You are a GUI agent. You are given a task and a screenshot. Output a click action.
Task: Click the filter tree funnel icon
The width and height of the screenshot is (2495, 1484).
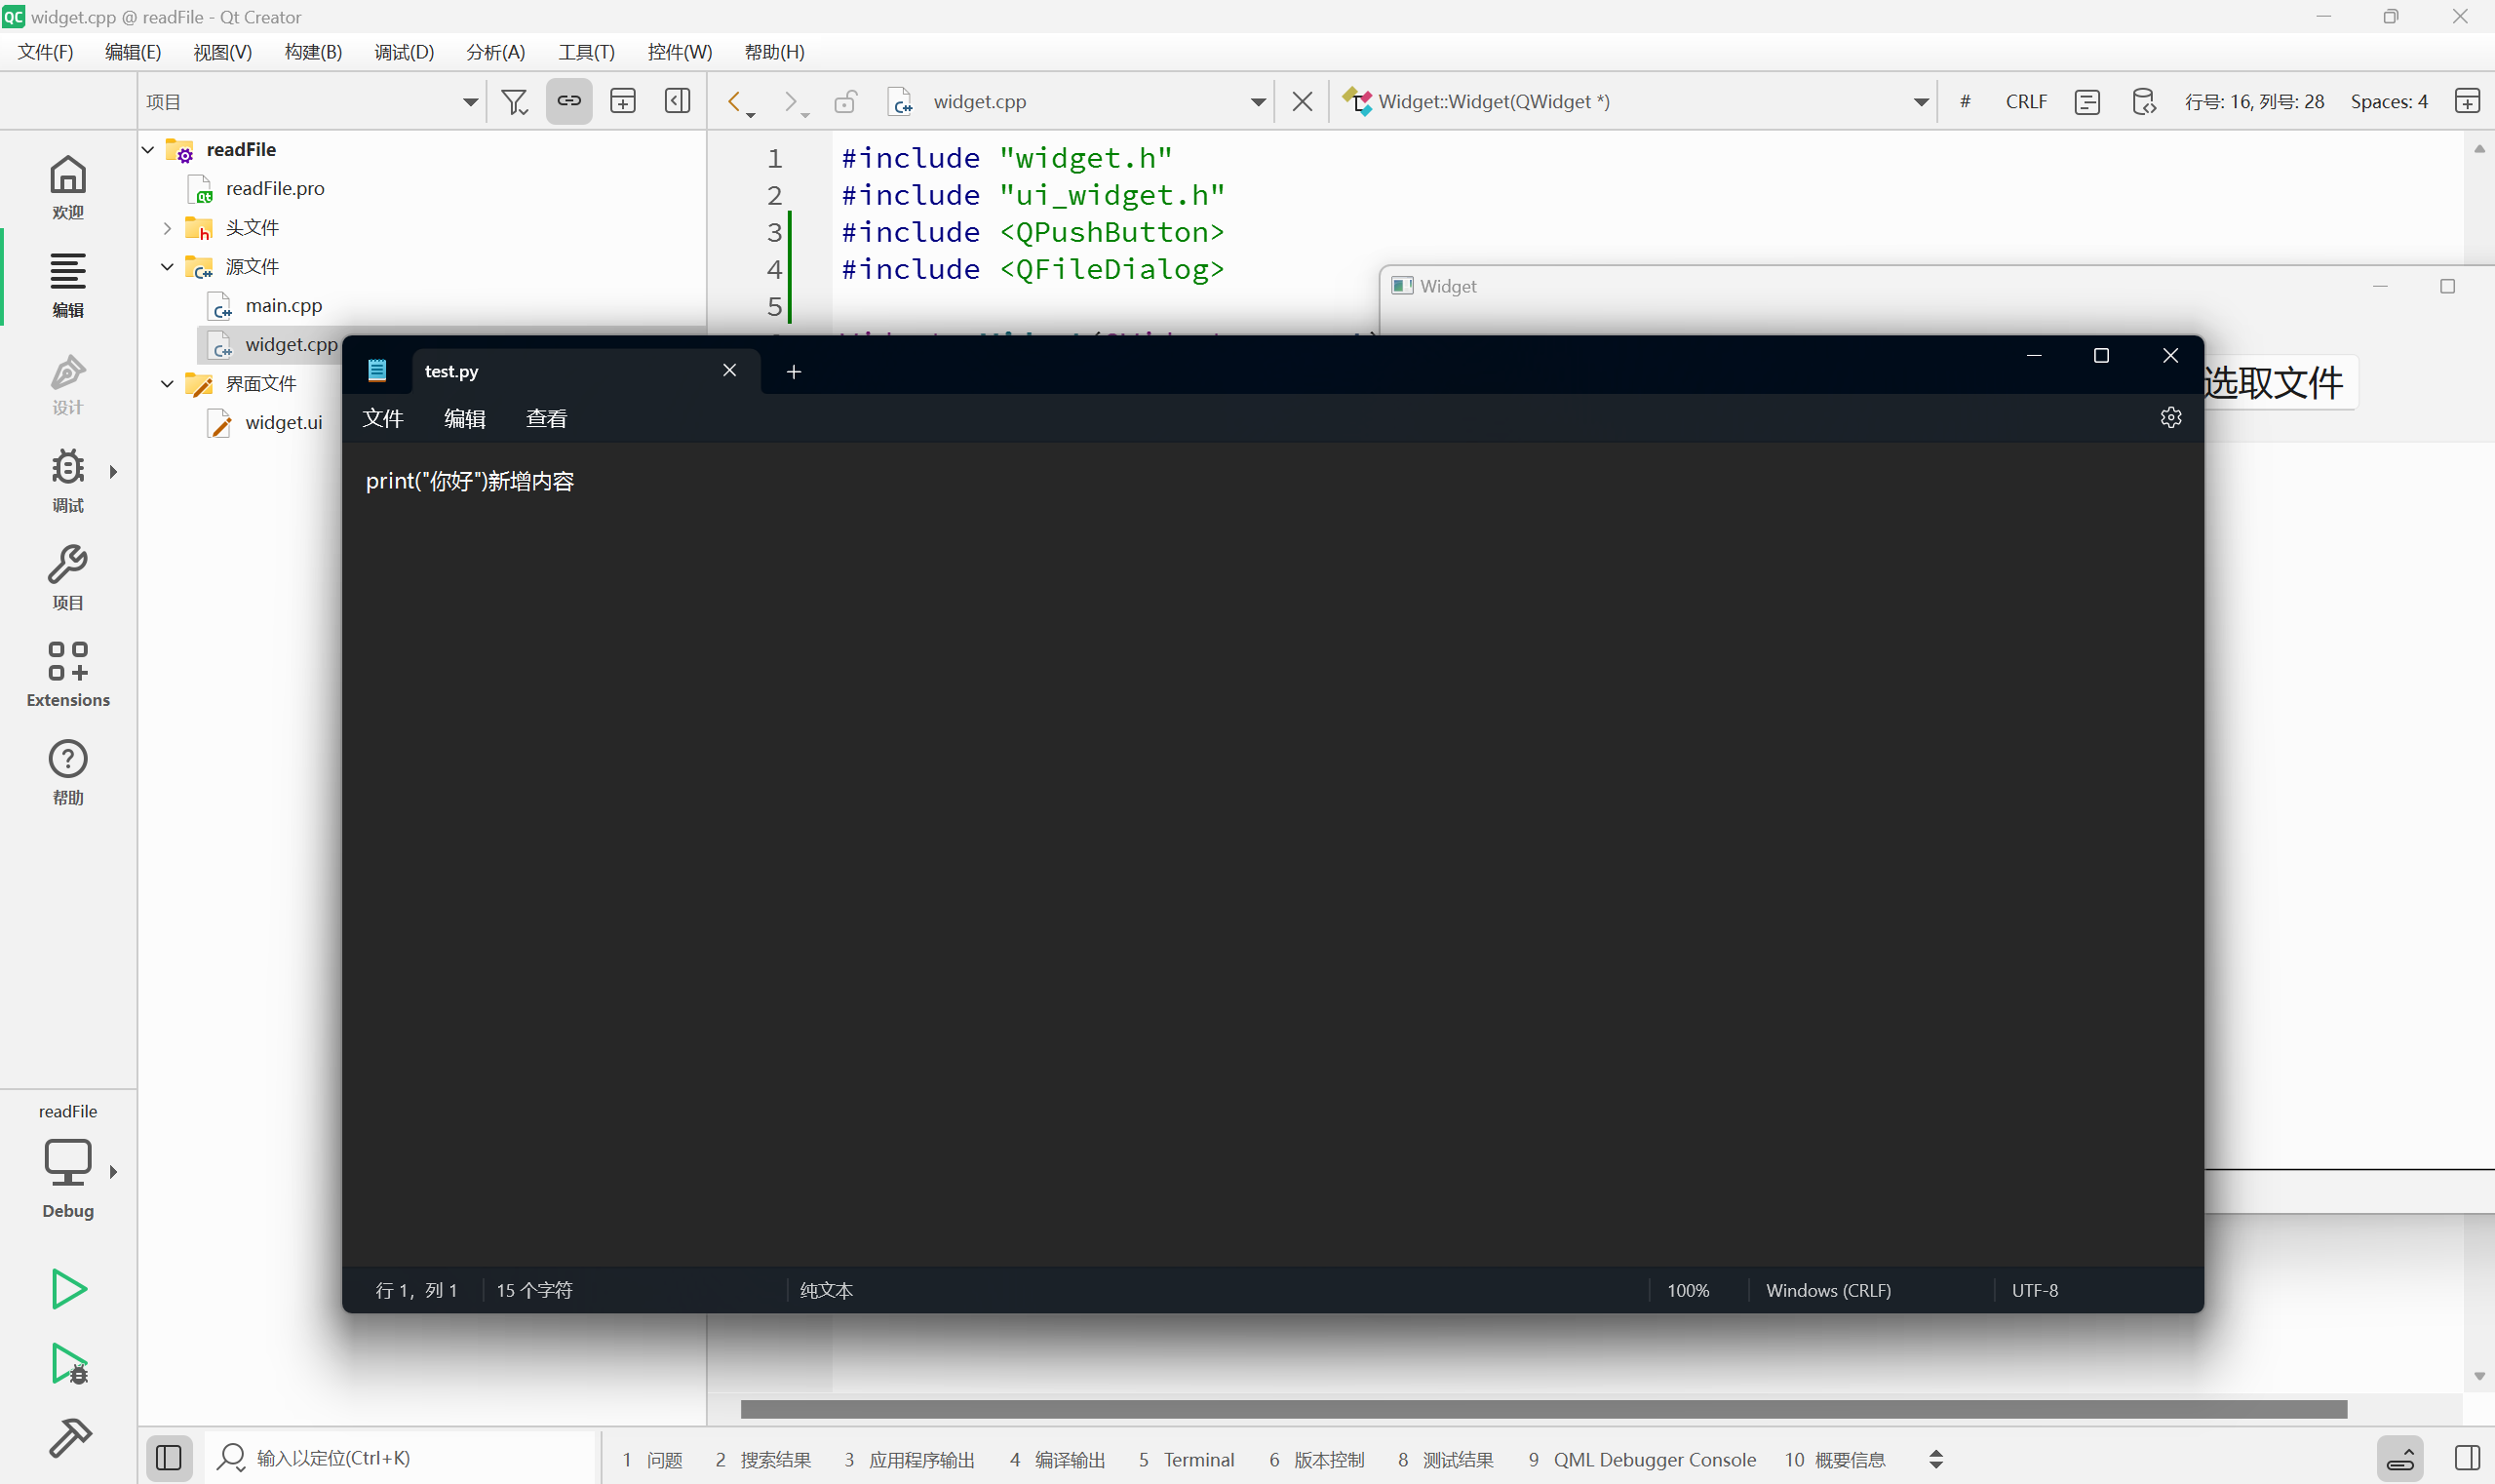pos(514,102)
